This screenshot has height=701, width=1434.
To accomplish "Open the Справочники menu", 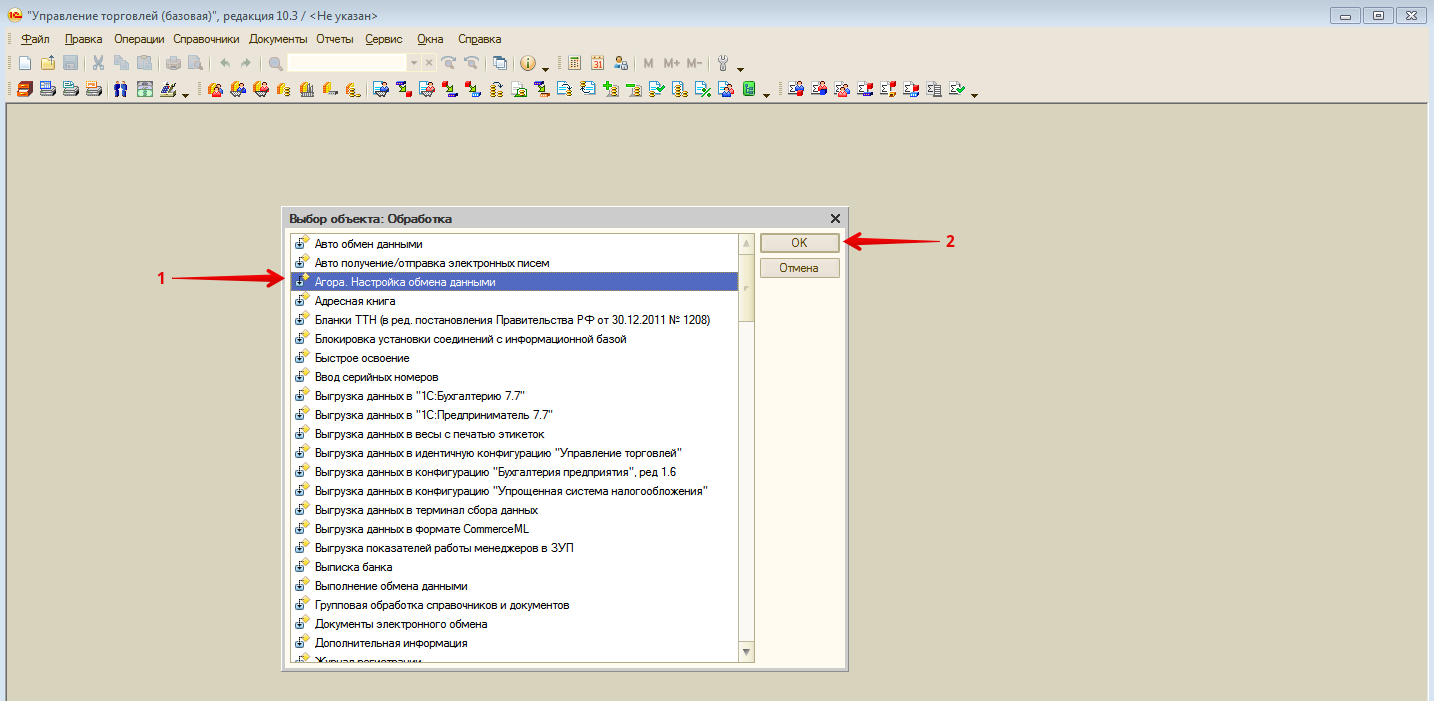I will pos(206,39).
